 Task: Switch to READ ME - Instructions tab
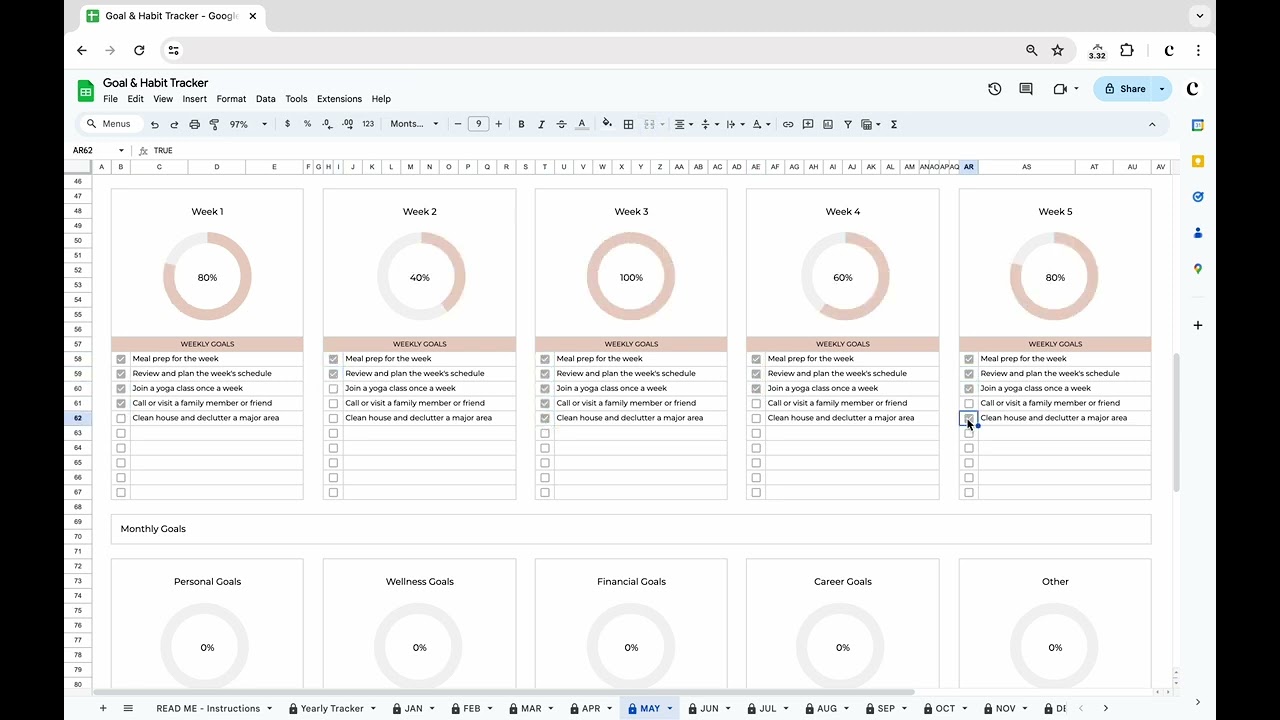click(x=208, y=708)
